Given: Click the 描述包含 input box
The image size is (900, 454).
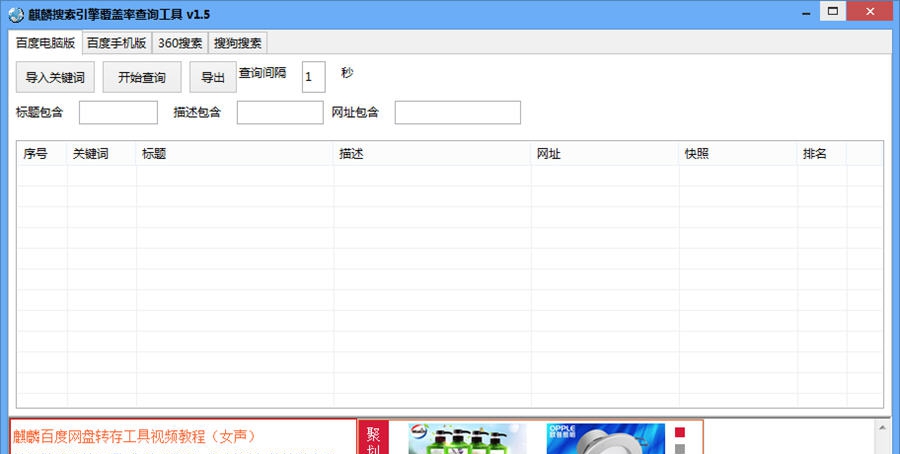Looking at the screenshot, I should tap(280, 112).
